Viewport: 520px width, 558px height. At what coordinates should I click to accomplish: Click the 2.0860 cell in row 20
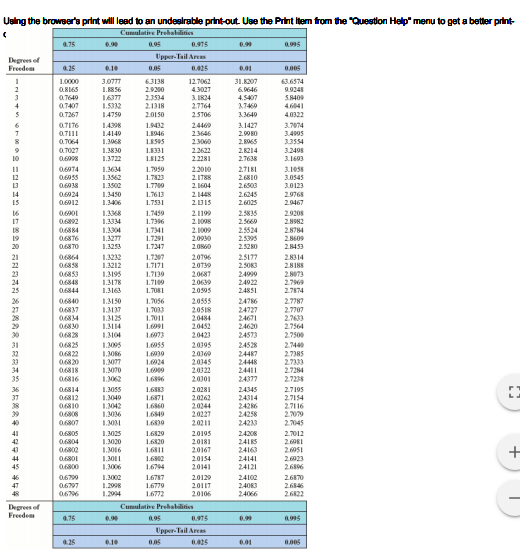201,247
